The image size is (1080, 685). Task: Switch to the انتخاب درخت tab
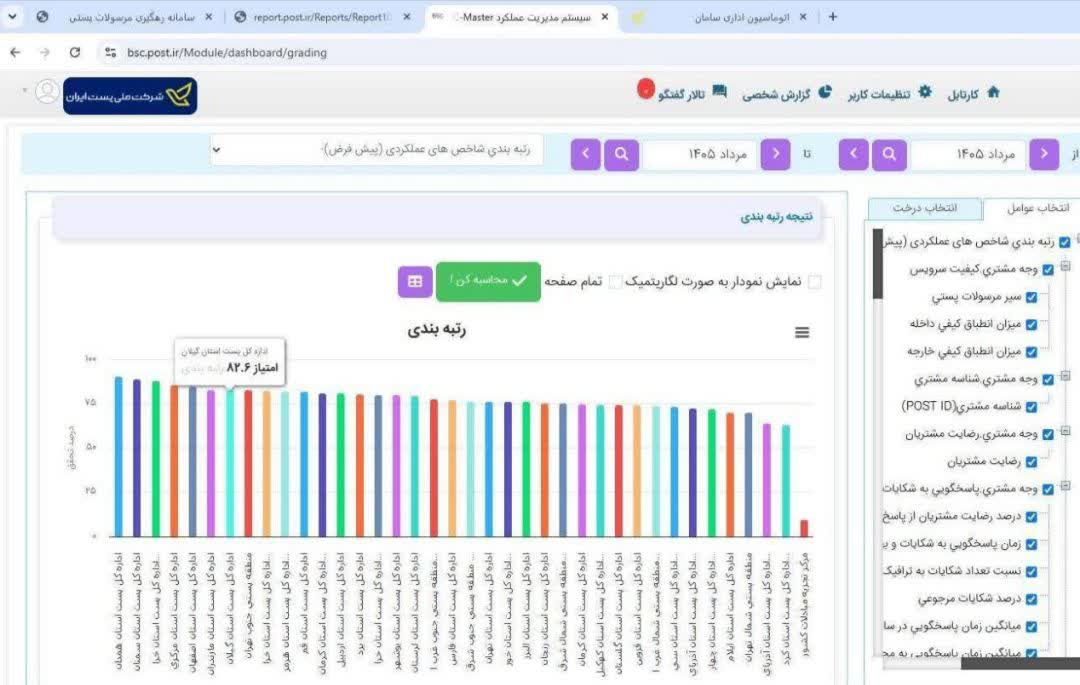(x=924, y=208)
